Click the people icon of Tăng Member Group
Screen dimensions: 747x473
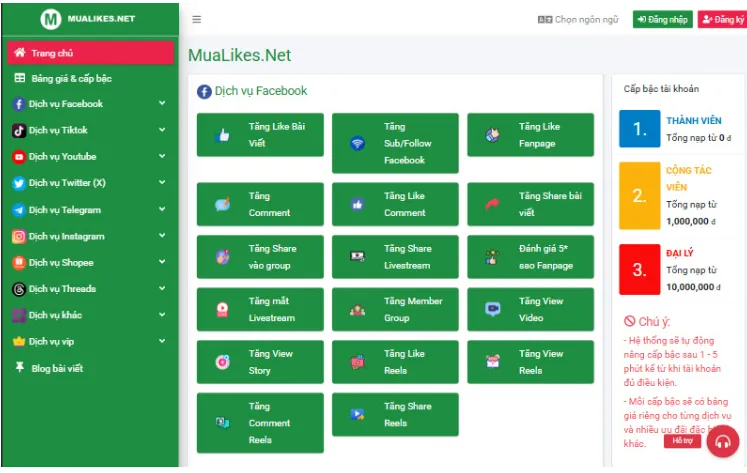tap(357, 310)
